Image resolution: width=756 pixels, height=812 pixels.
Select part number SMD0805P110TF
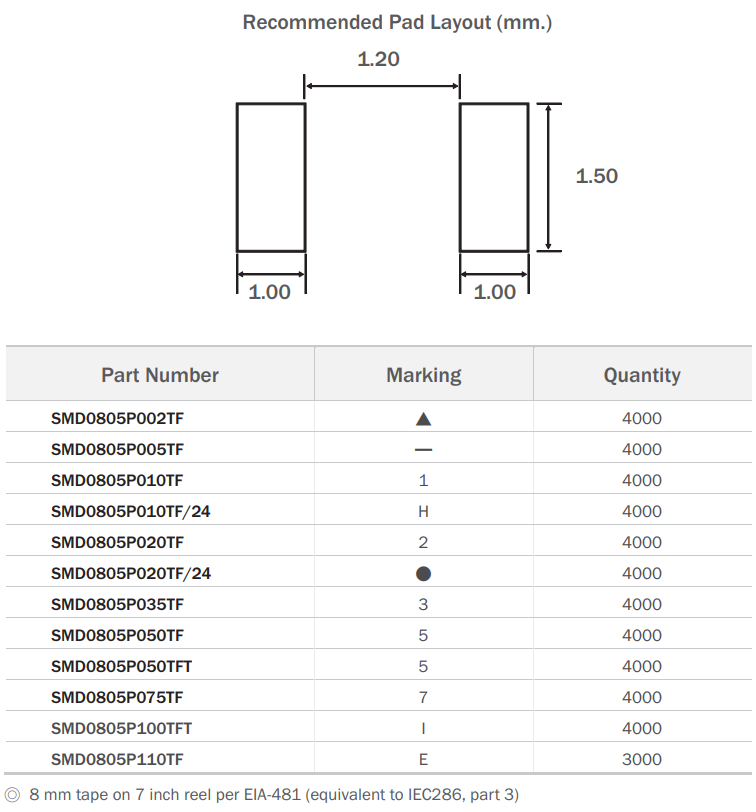(x=117, y=760)
